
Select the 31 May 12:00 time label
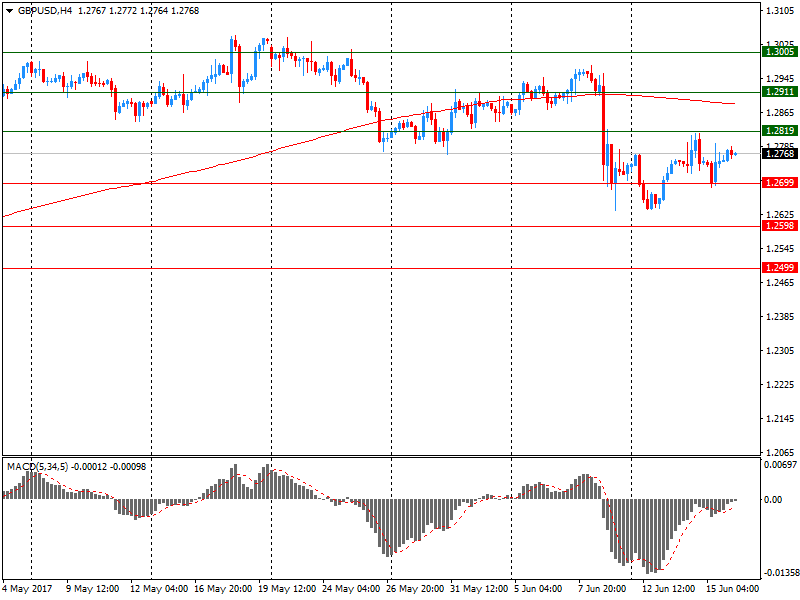click(x=479, y=589)
